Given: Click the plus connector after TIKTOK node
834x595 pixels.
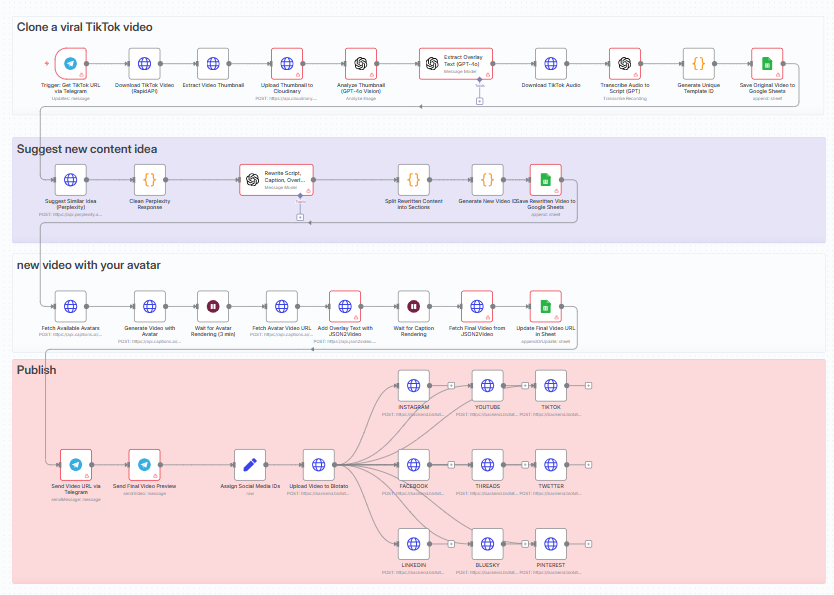Looking at the screenshot, I should pos(588,385).
